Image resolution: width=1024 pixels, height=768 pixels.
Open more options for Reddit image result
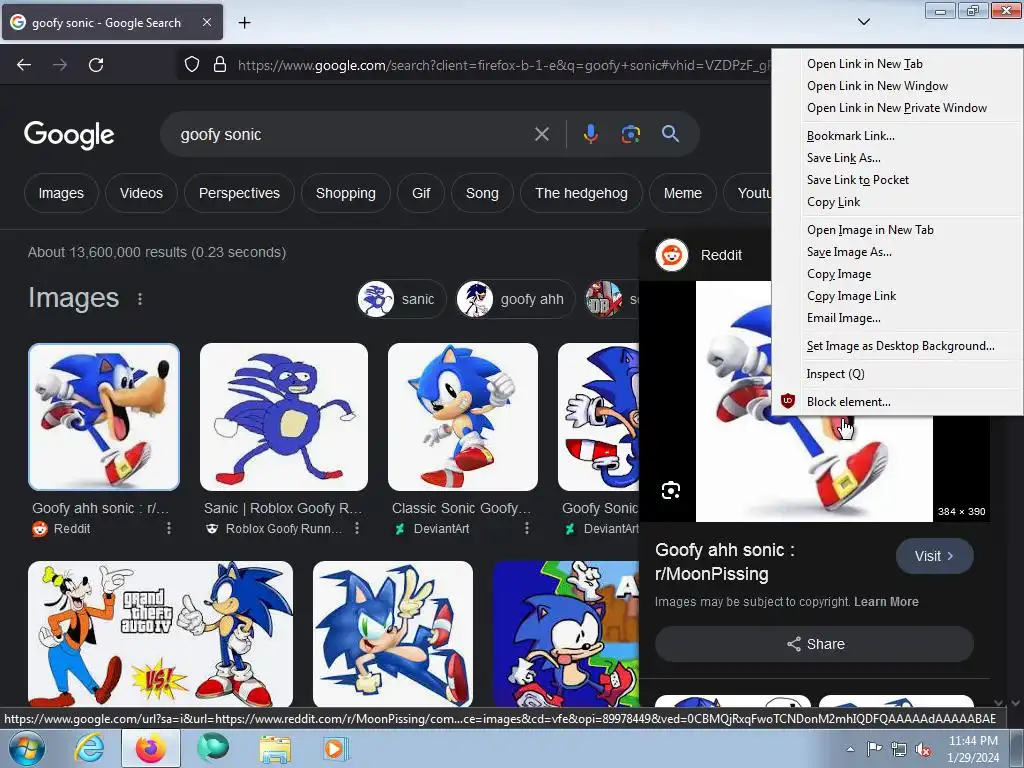pos(169,528)
